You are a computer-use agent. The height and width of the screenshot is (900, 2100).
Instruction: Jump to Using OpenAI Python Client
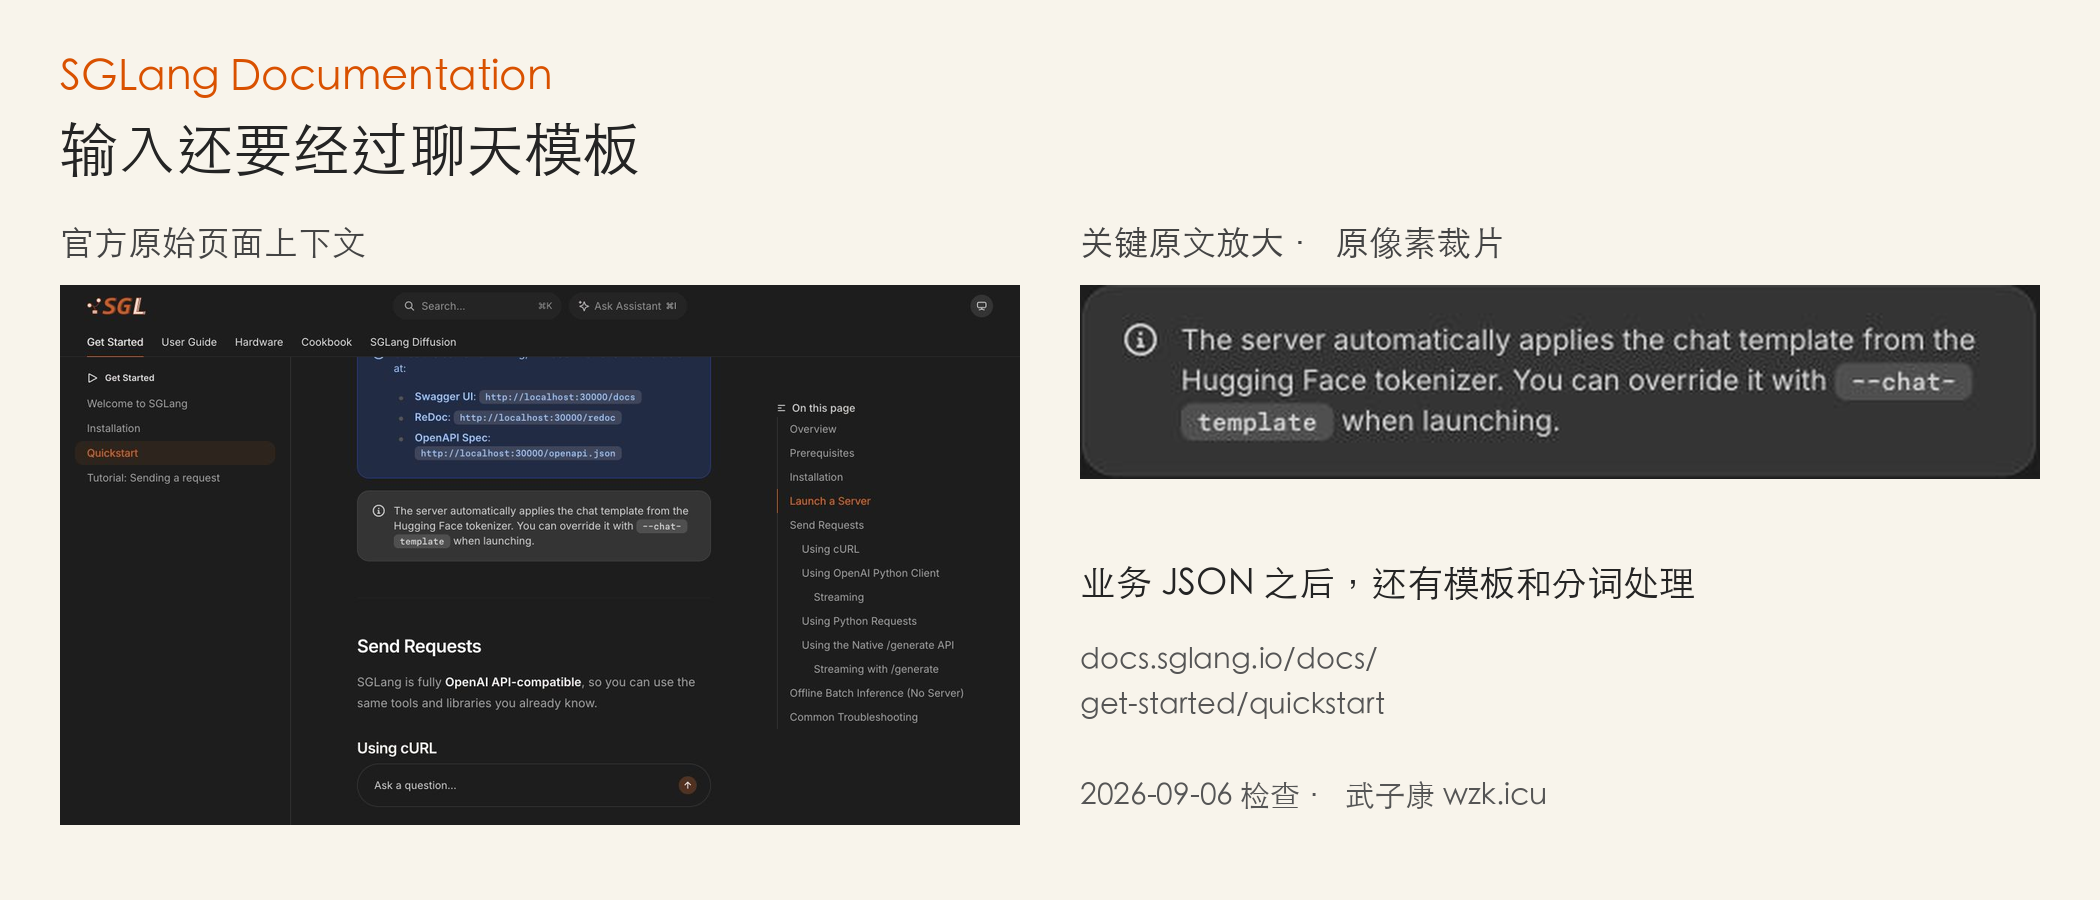point(870,573)
